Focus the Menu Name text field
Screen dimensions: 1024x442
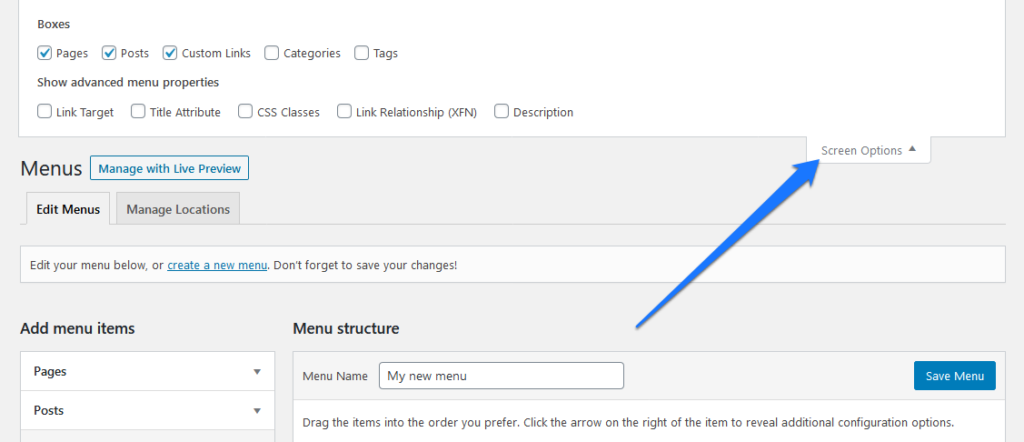(x=501, y=376)
